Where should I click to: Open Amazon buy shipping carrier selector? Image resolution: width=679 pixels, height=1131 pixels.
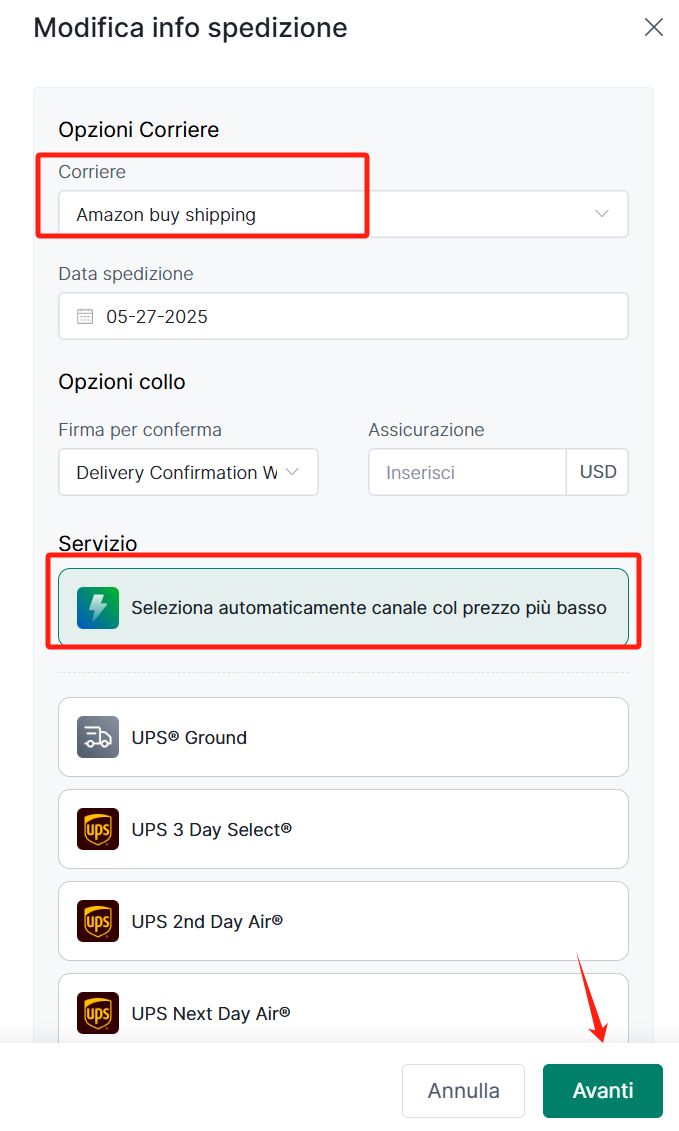click(343, 214)
